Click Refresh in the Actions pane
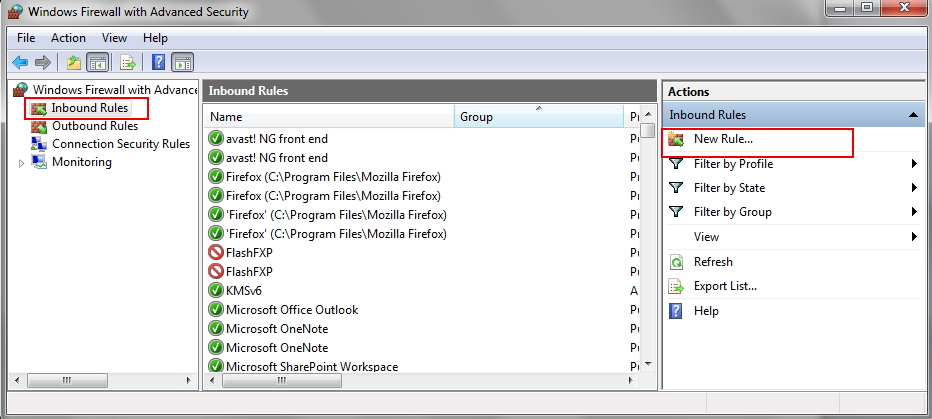Screen dimensions: 932x419 pyautogui.click(x=713, y=262)
